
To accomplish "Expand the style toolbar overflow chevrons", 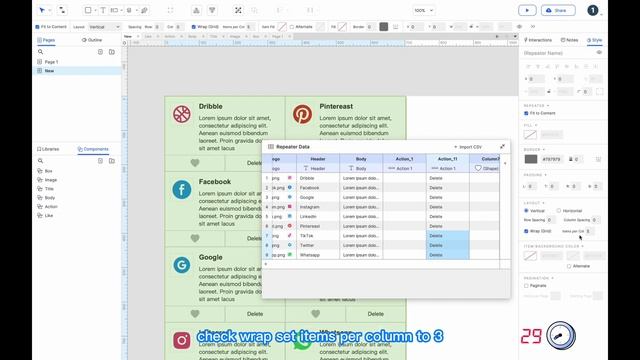I will click(533, 27).
